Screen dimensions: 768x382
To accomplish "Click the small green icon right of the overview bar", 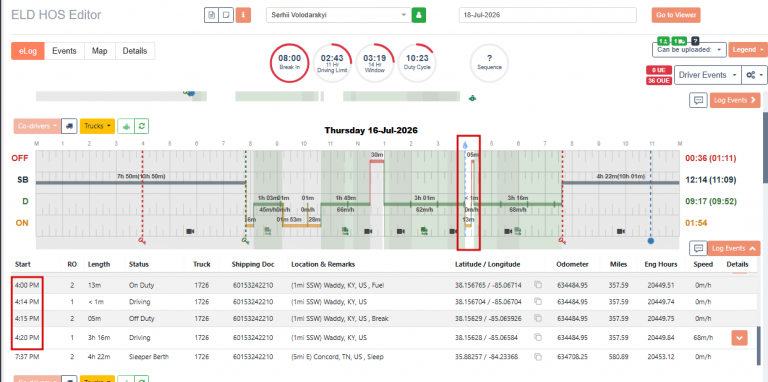I will pyautogui.click(x=472, y=98).
